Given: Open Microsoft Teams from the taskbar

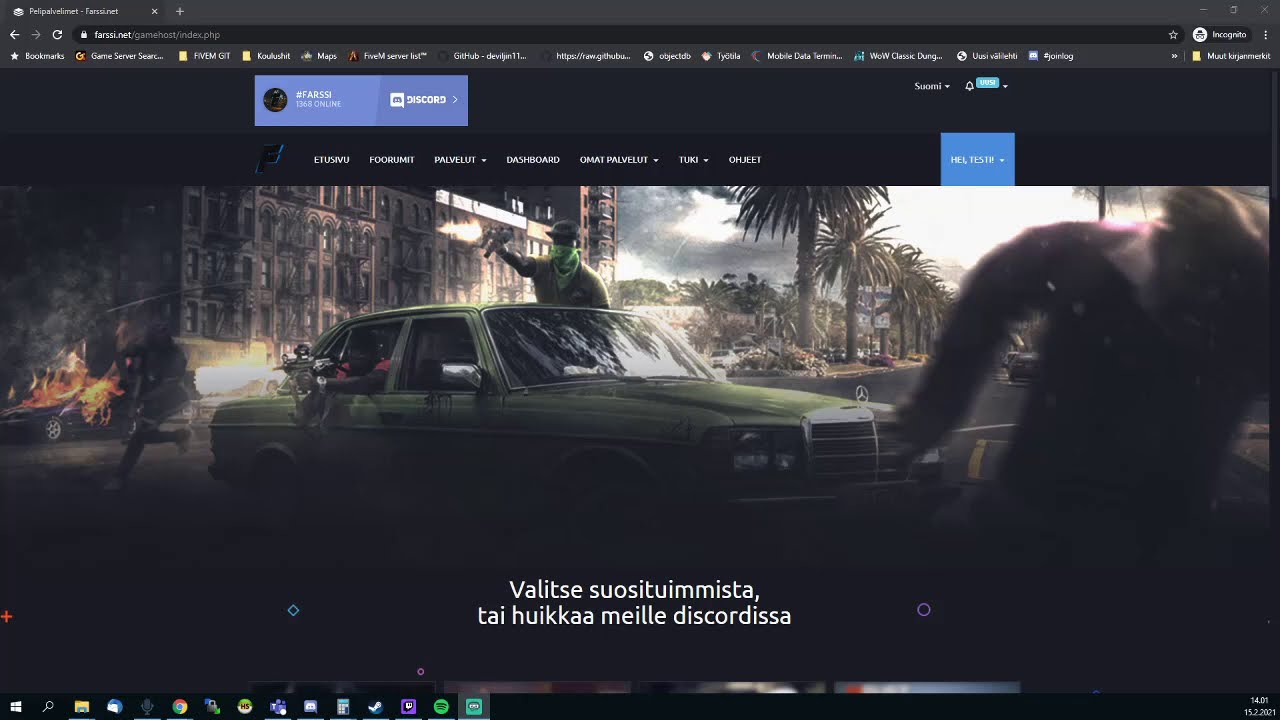Looking at the screenshot, I should pyautogui.click(x=277, y=706).
